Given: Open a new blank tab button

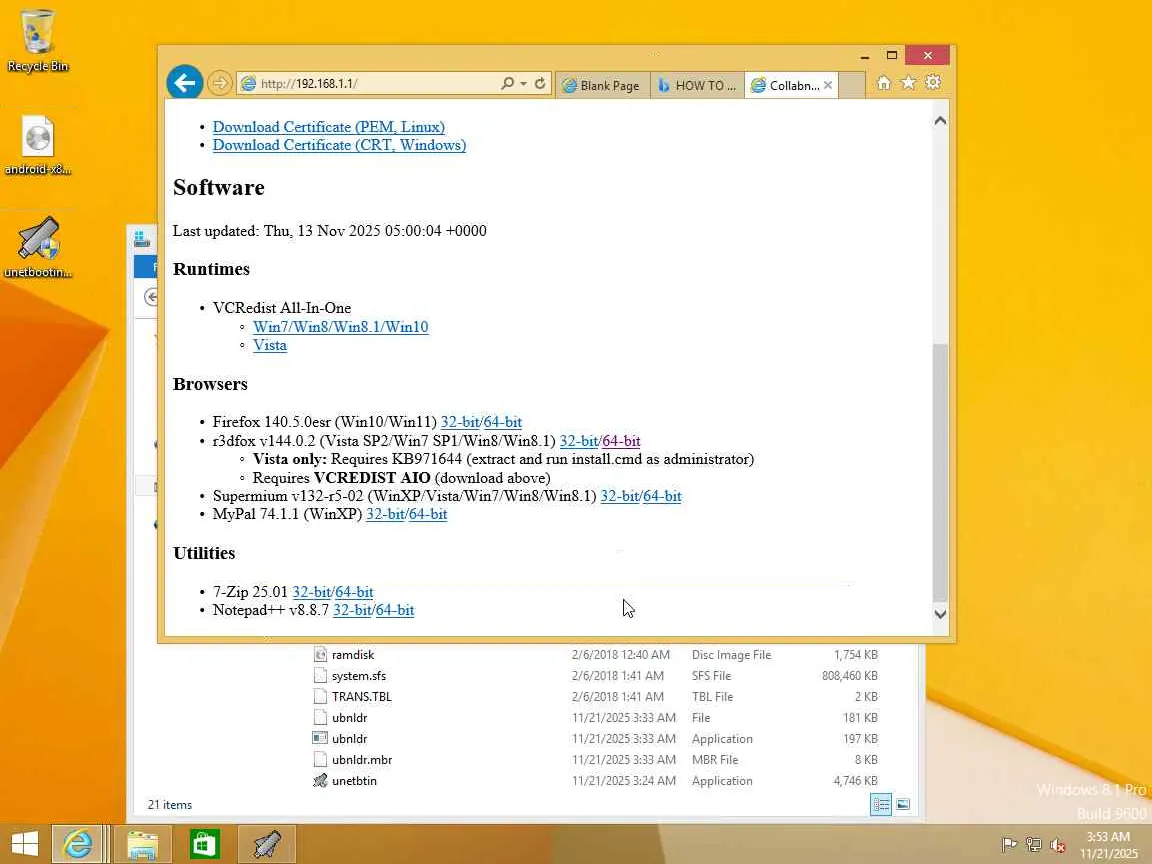Looking at the screenshot, I should point(852,85).
